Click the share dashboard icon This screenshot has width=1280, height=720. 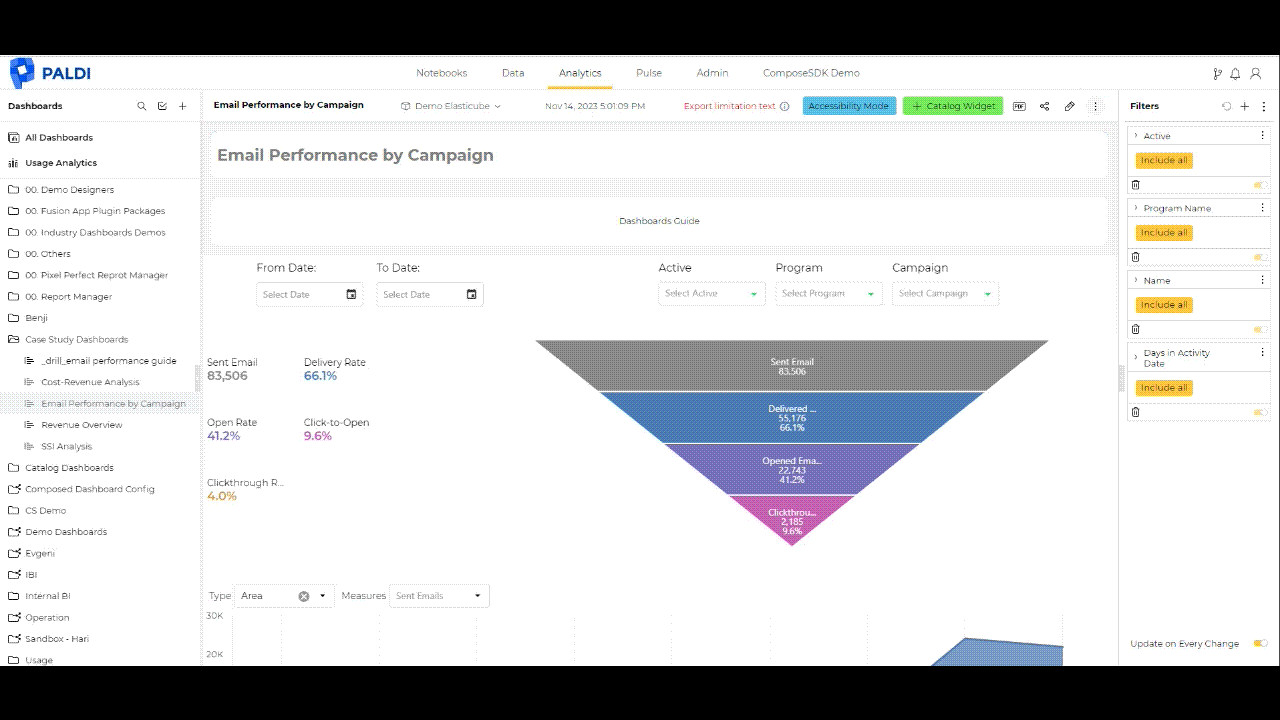[x=1044, y=106]
